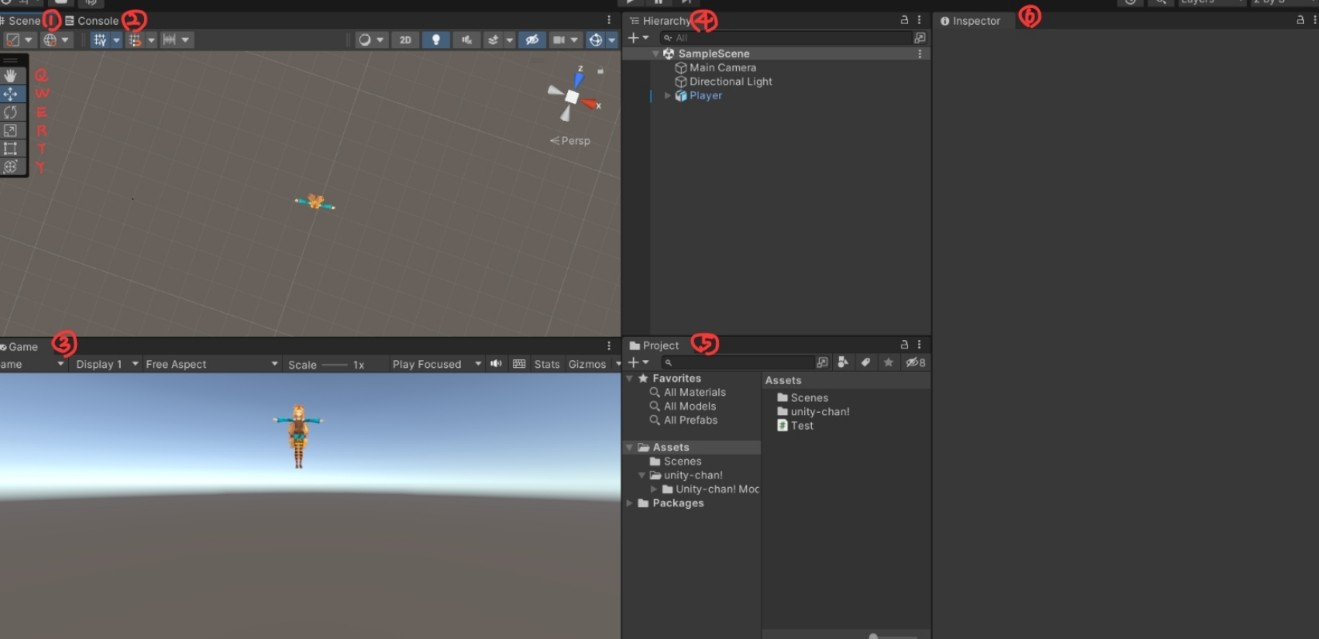Screen dimensions: 1319x639
Task: Click the Scene tool handle grip bar
Action: pos(10,60)
